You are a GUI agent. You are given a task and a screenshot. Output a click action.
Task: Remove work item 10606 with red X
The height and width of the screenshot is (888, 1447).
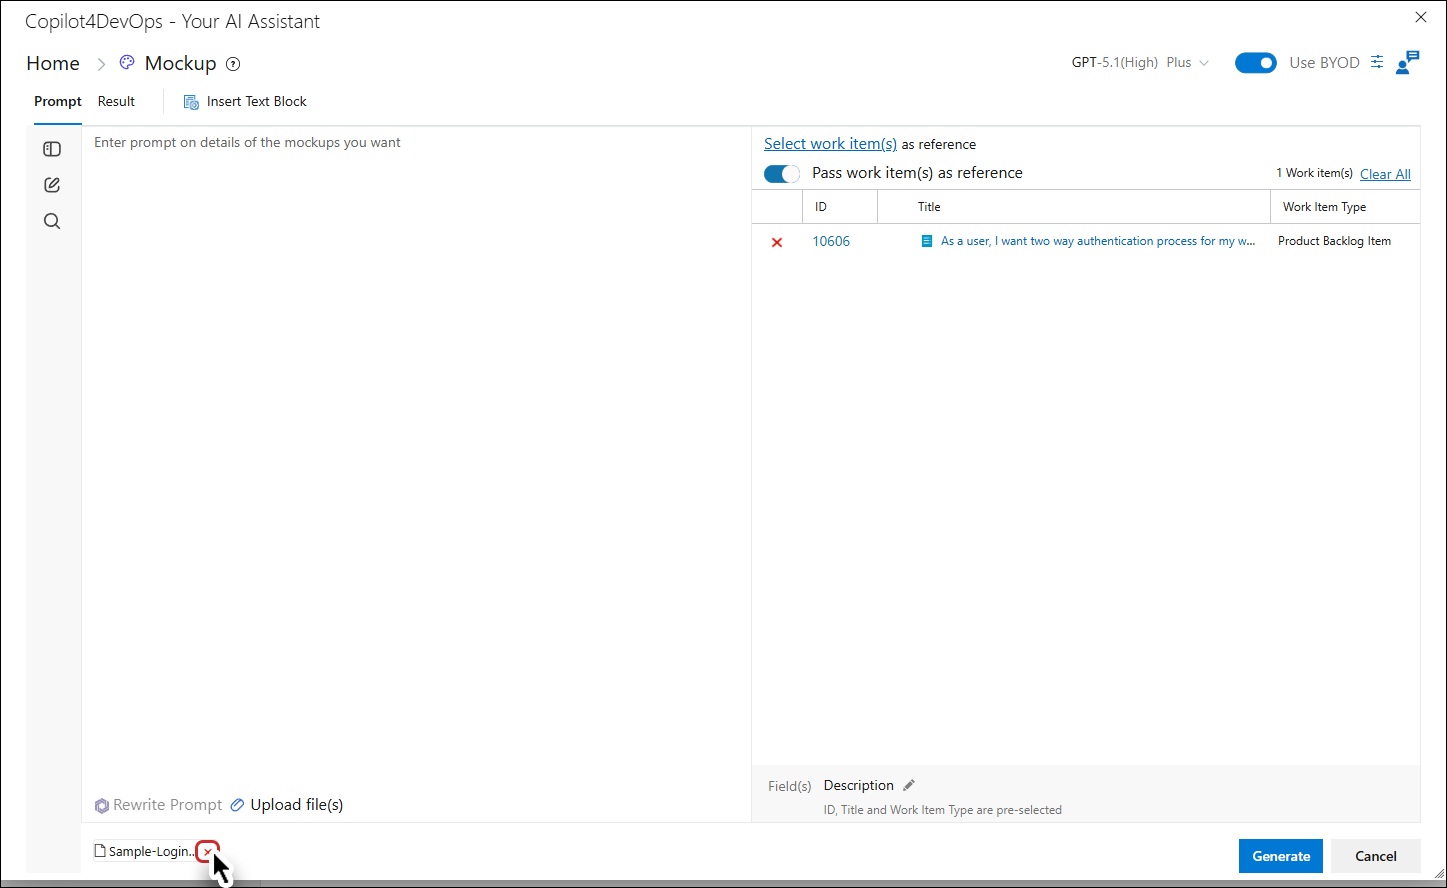(777, 242)
